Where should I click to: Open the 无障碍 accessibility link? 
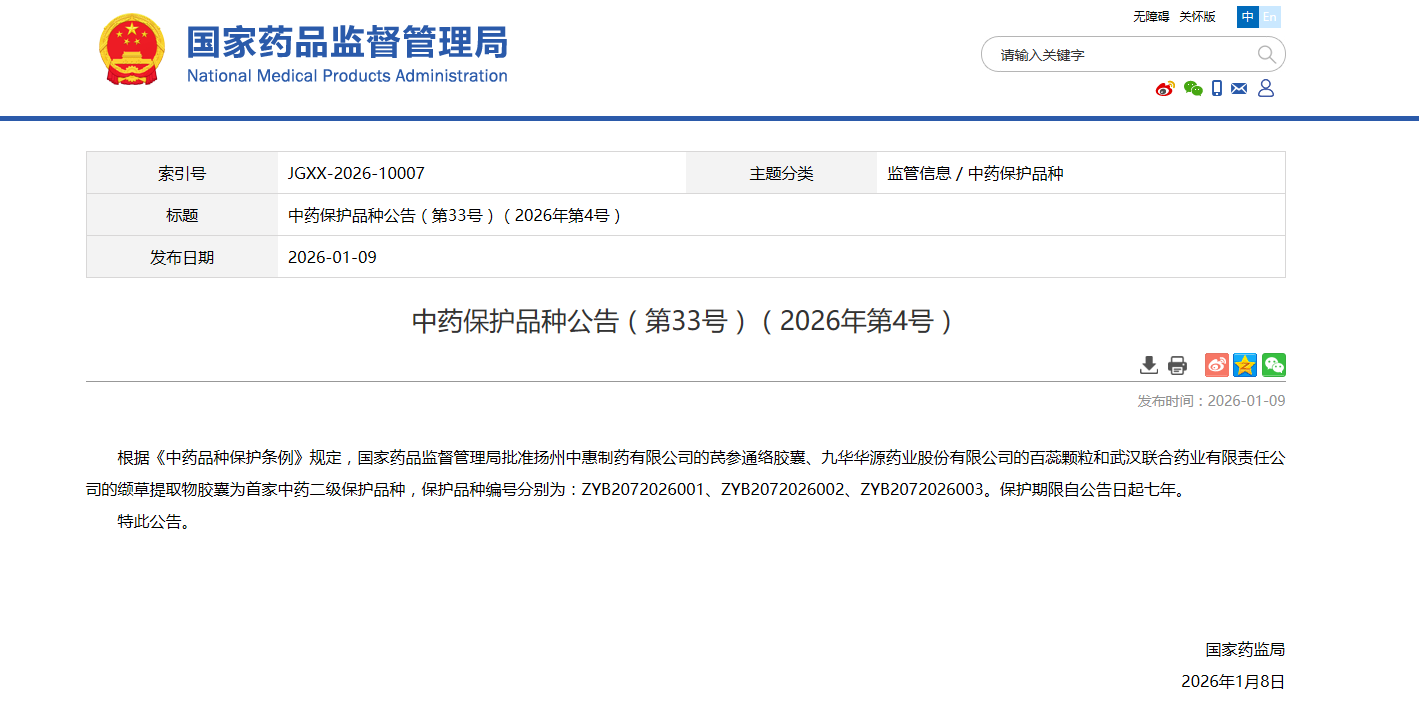click(1151, 17)
